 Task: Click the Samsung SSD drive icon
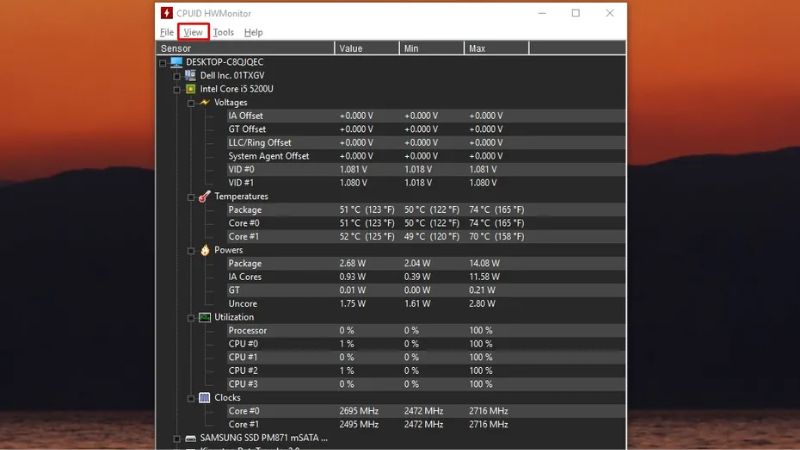[x=190, y=438]
